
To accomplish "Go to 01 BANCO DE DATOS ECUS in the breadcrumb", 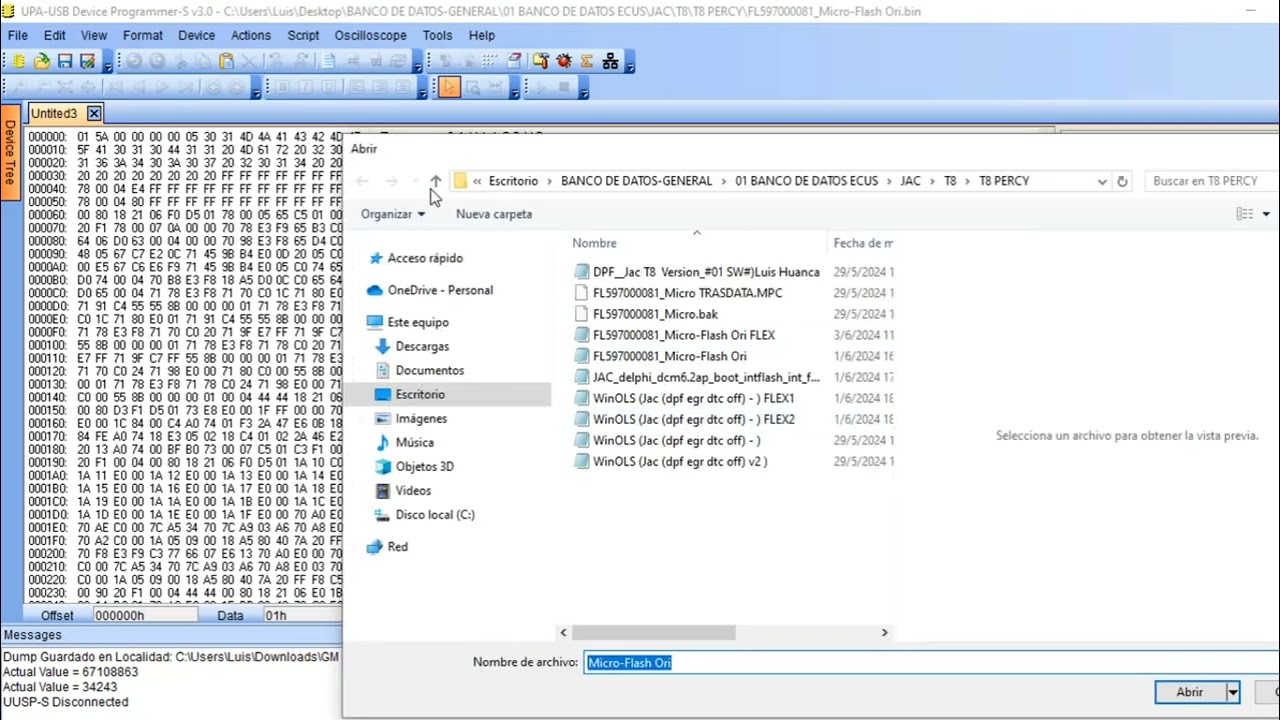I will click(806, 181).
